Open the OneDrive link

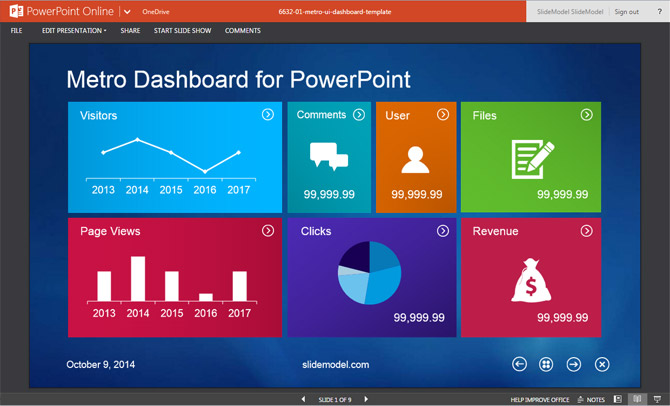click(x=156, y=12)
